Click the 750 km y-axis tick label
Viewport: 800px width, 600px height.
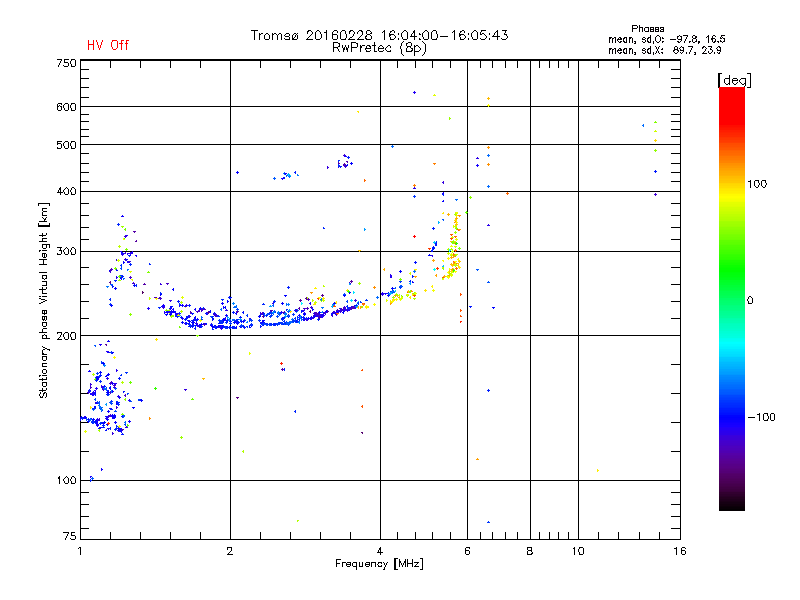point(66,63)
